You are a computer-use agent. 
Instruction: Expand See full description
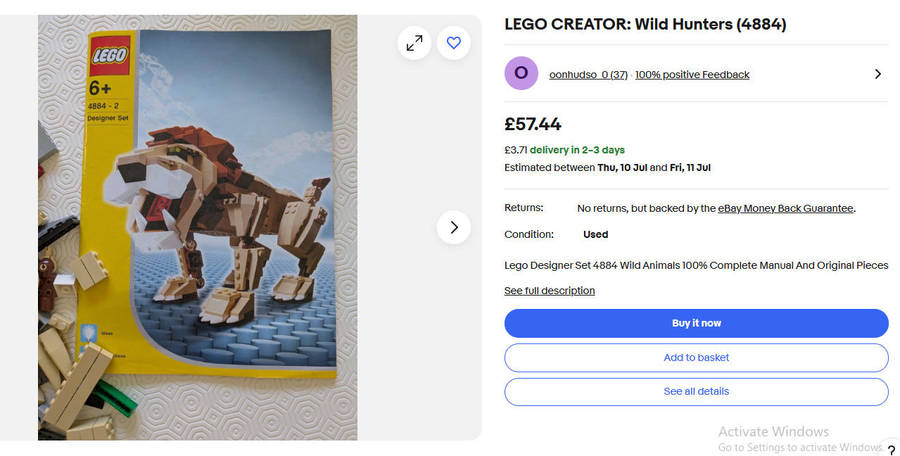click(x=549, y=291)
